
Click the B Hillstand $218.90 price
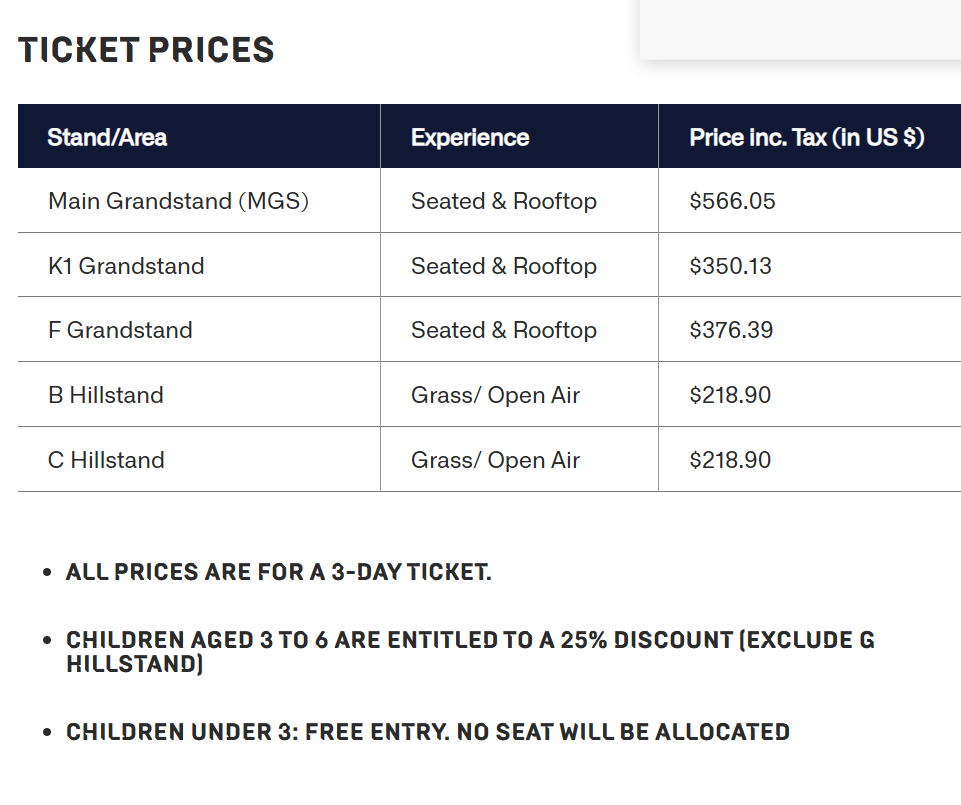coord(730,395)
